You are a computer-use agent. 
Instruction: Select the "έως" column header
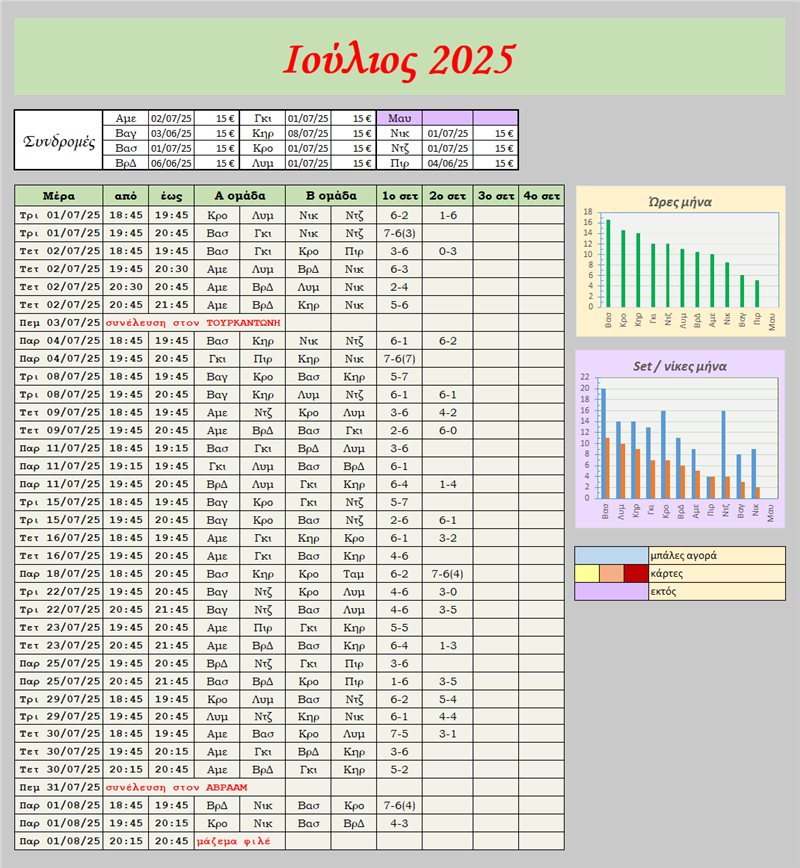click(171, 196)
